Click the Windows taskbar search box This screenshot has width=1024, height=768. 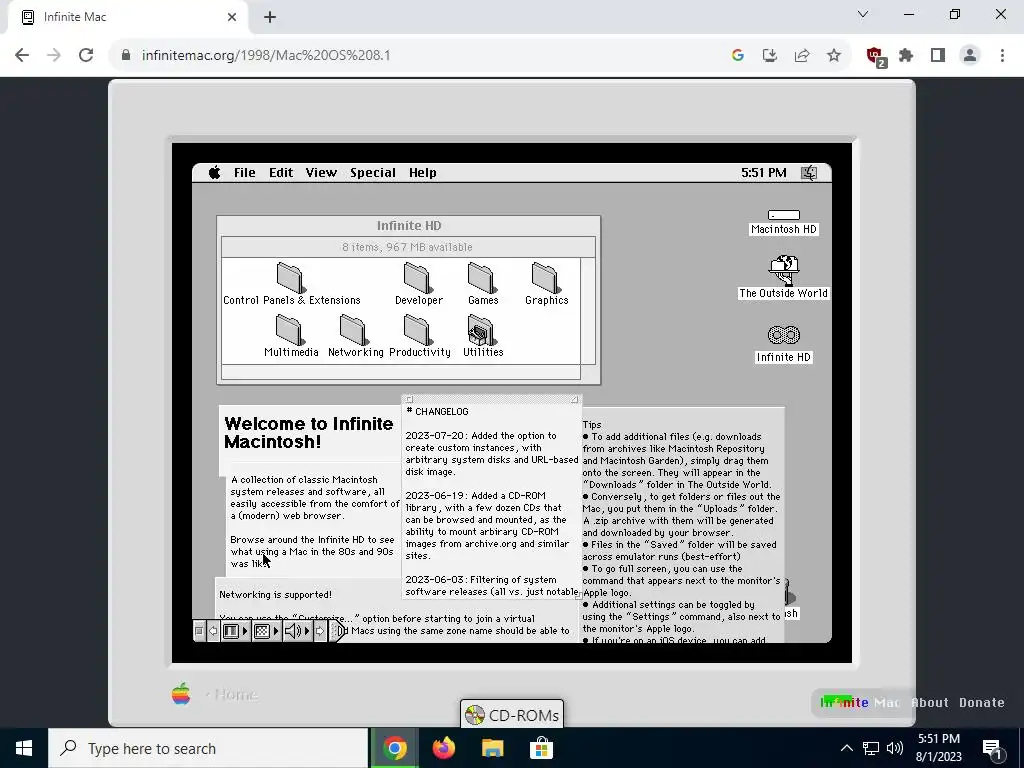click(208, 748)
